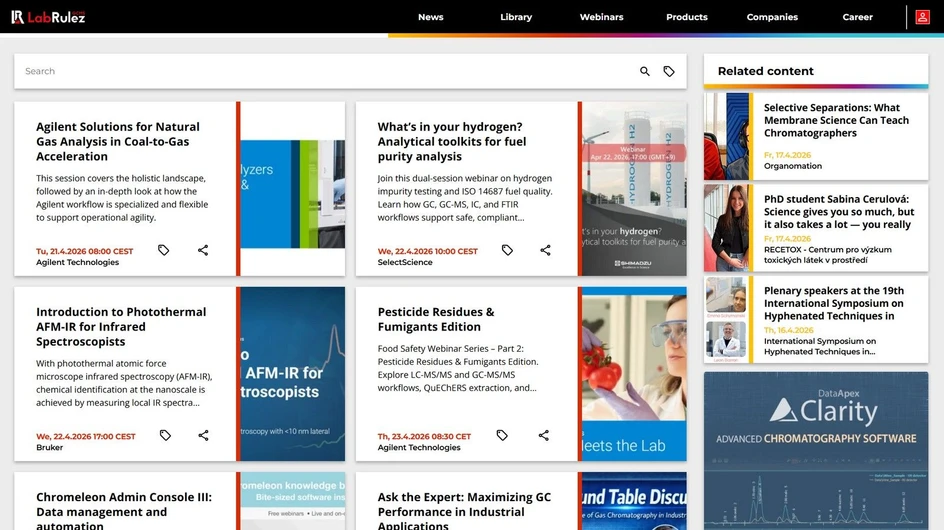Open Chromeleon Admin Console III title
This screenshot has height=530, width=944.
[x=124, y=511]
